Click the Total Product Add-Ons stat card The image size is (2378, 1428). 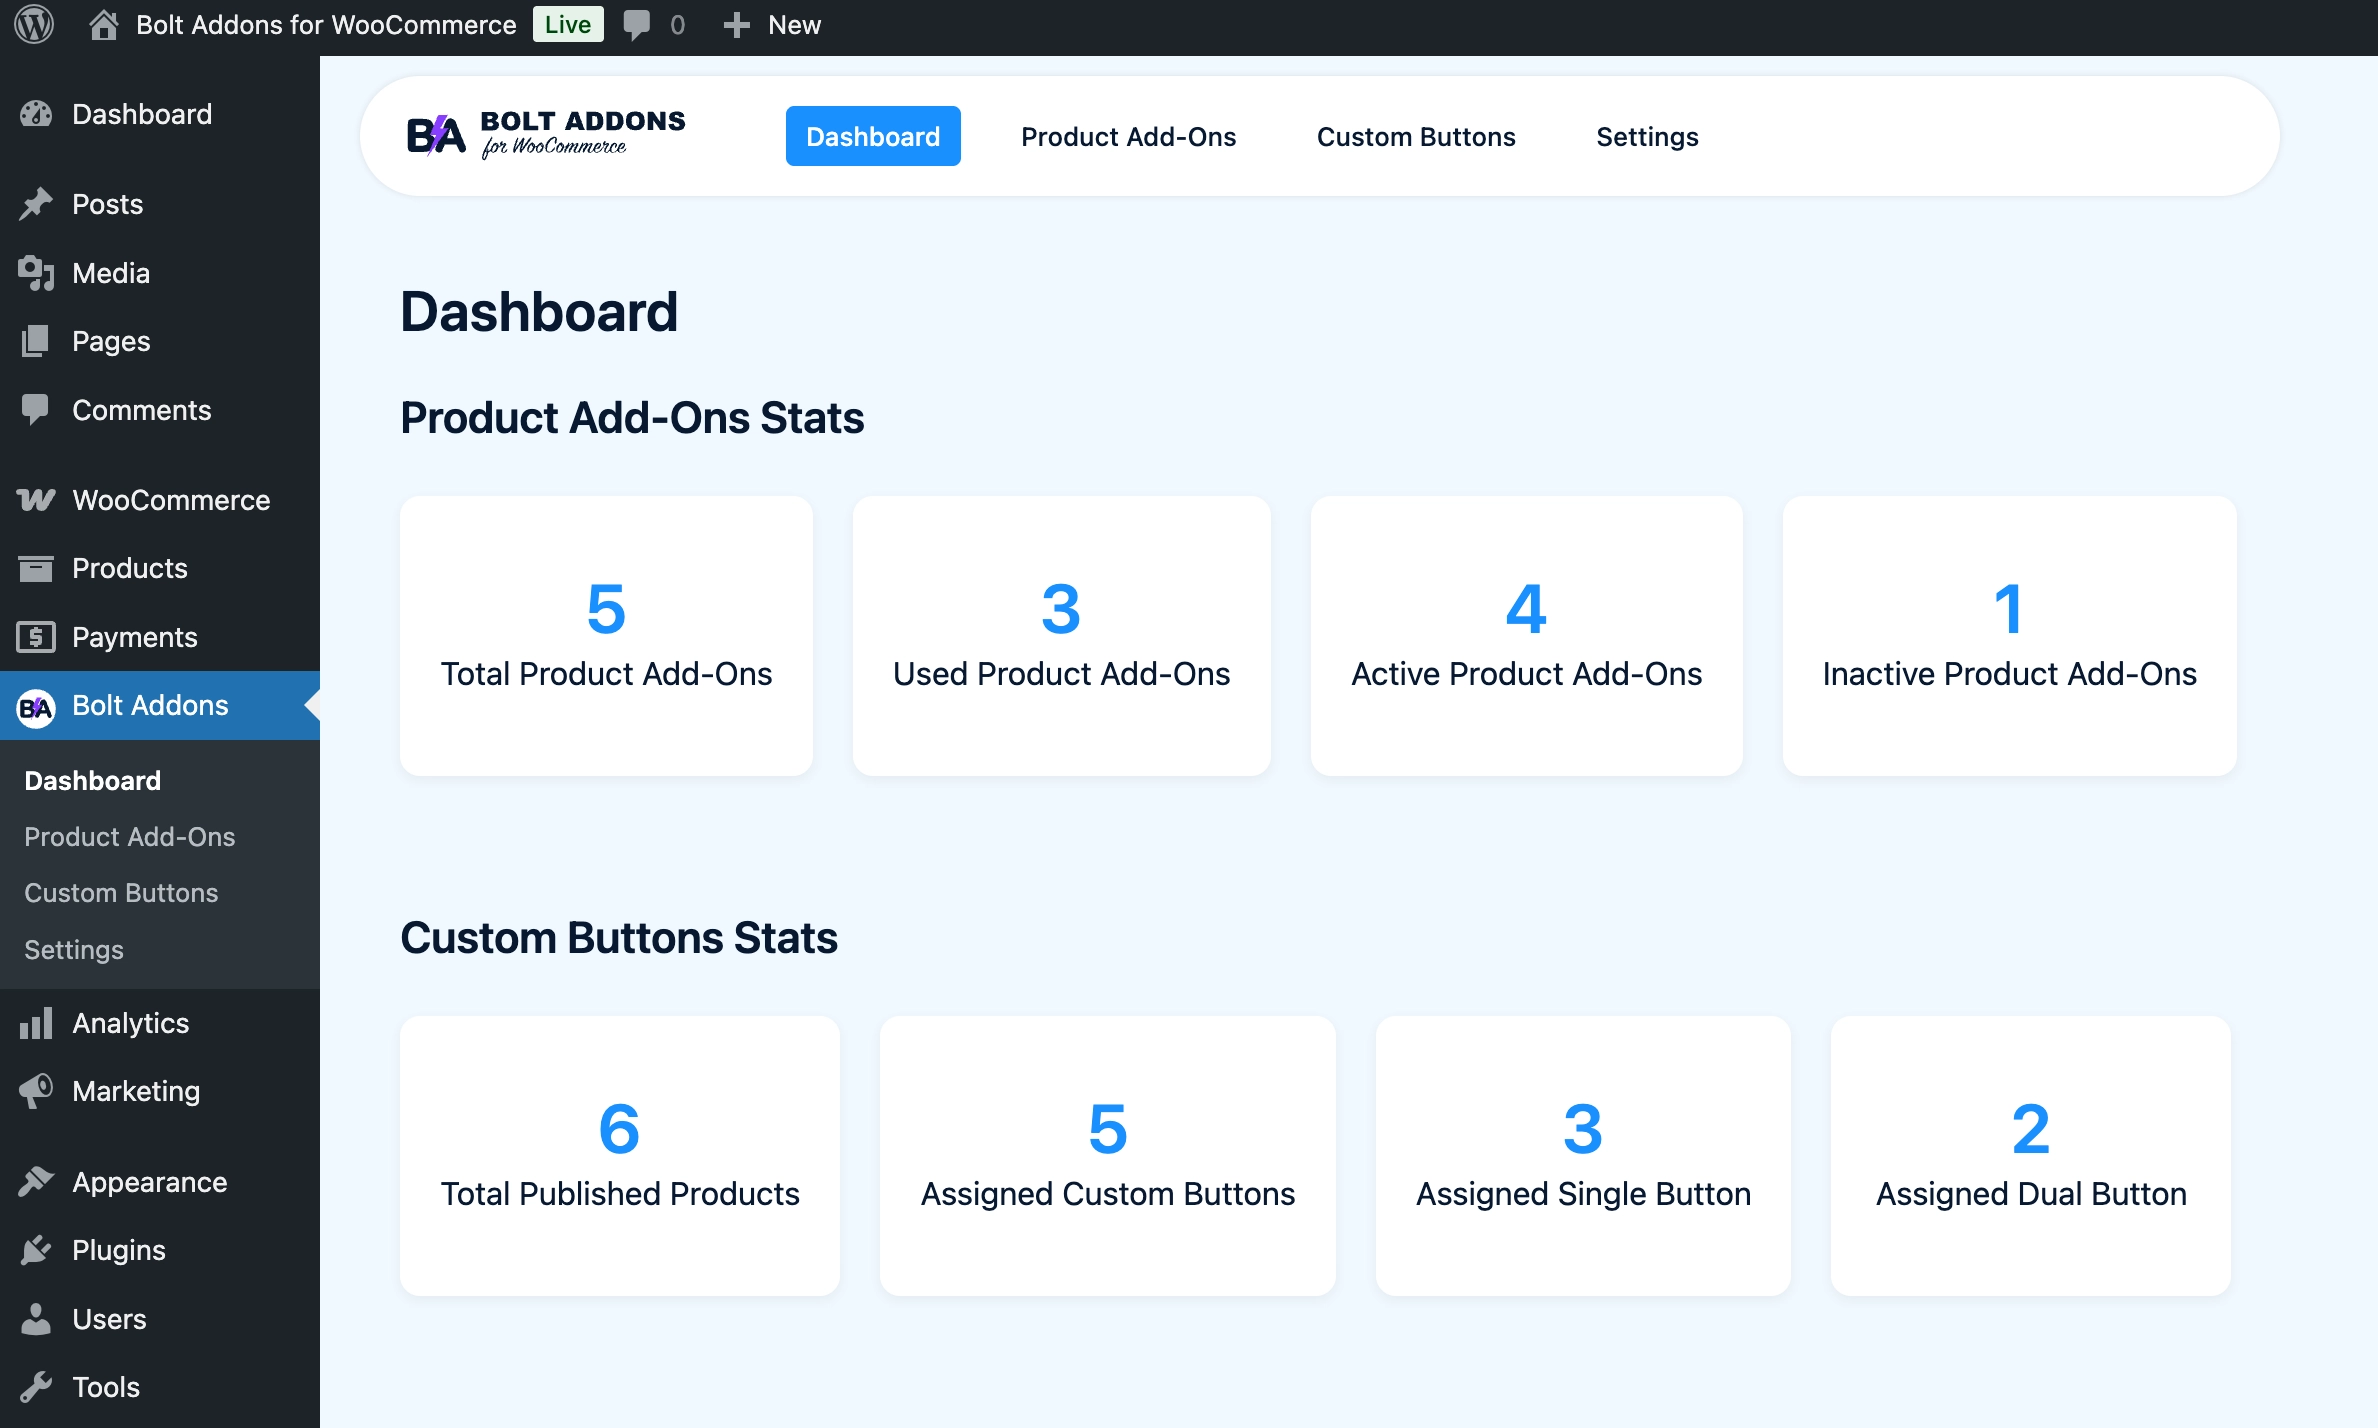[606, 636]
